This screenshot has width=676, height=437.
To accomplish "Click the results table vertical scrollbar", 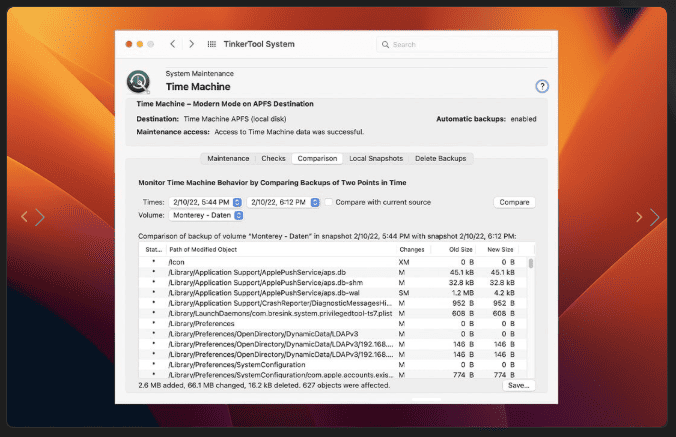I will coord(531,263).
